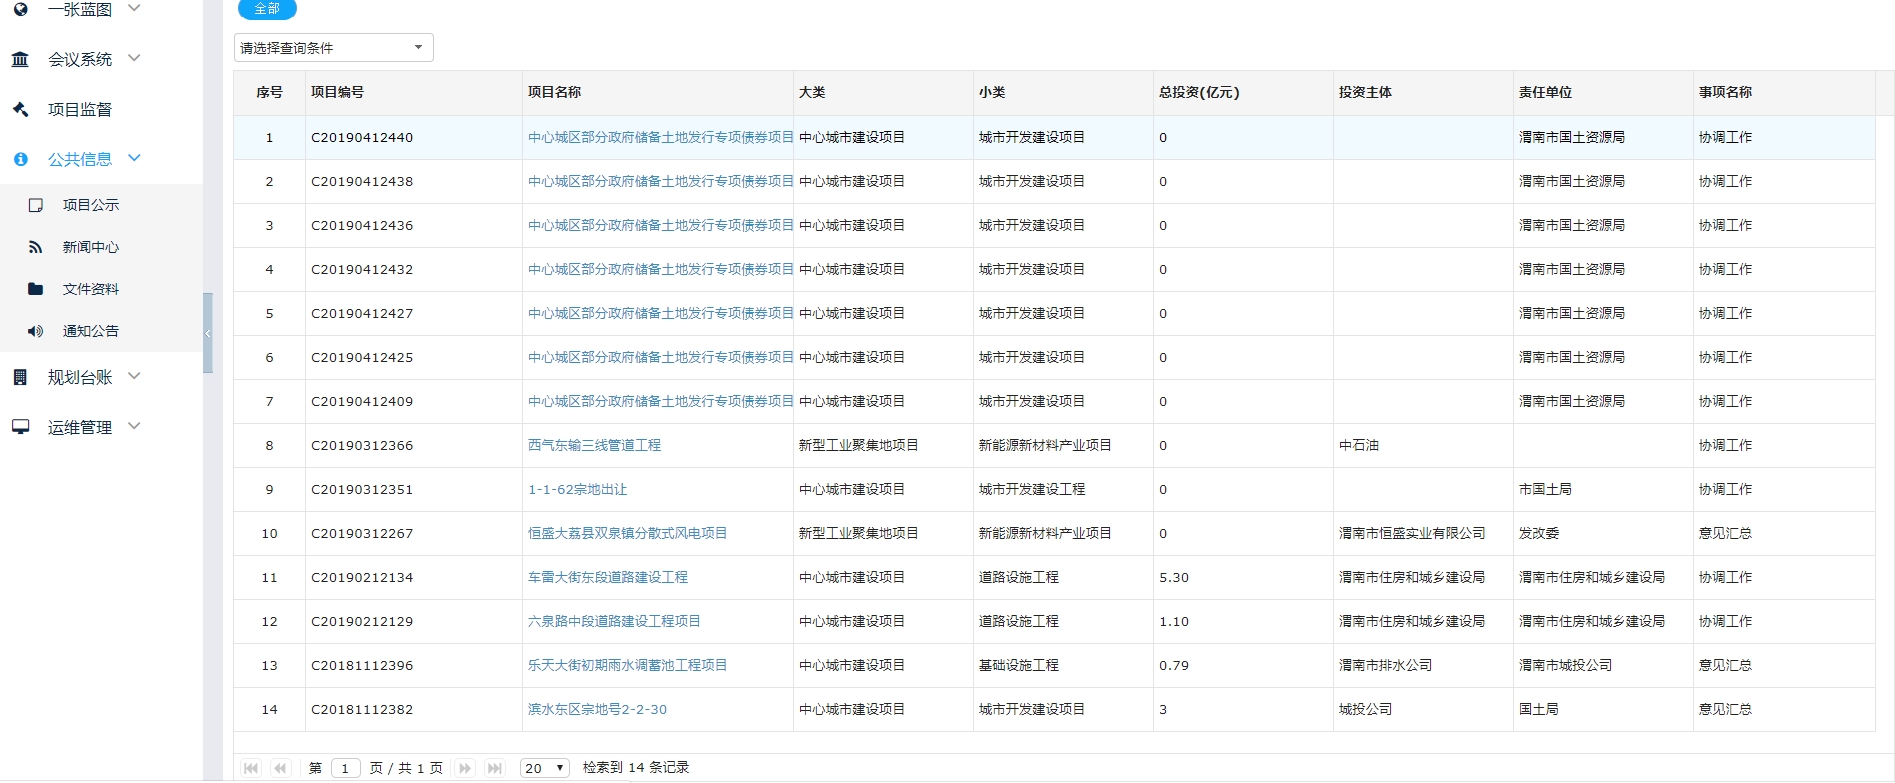Click the sidebar collapse handle
The image size is (1895, 783).
coord(207,333)
